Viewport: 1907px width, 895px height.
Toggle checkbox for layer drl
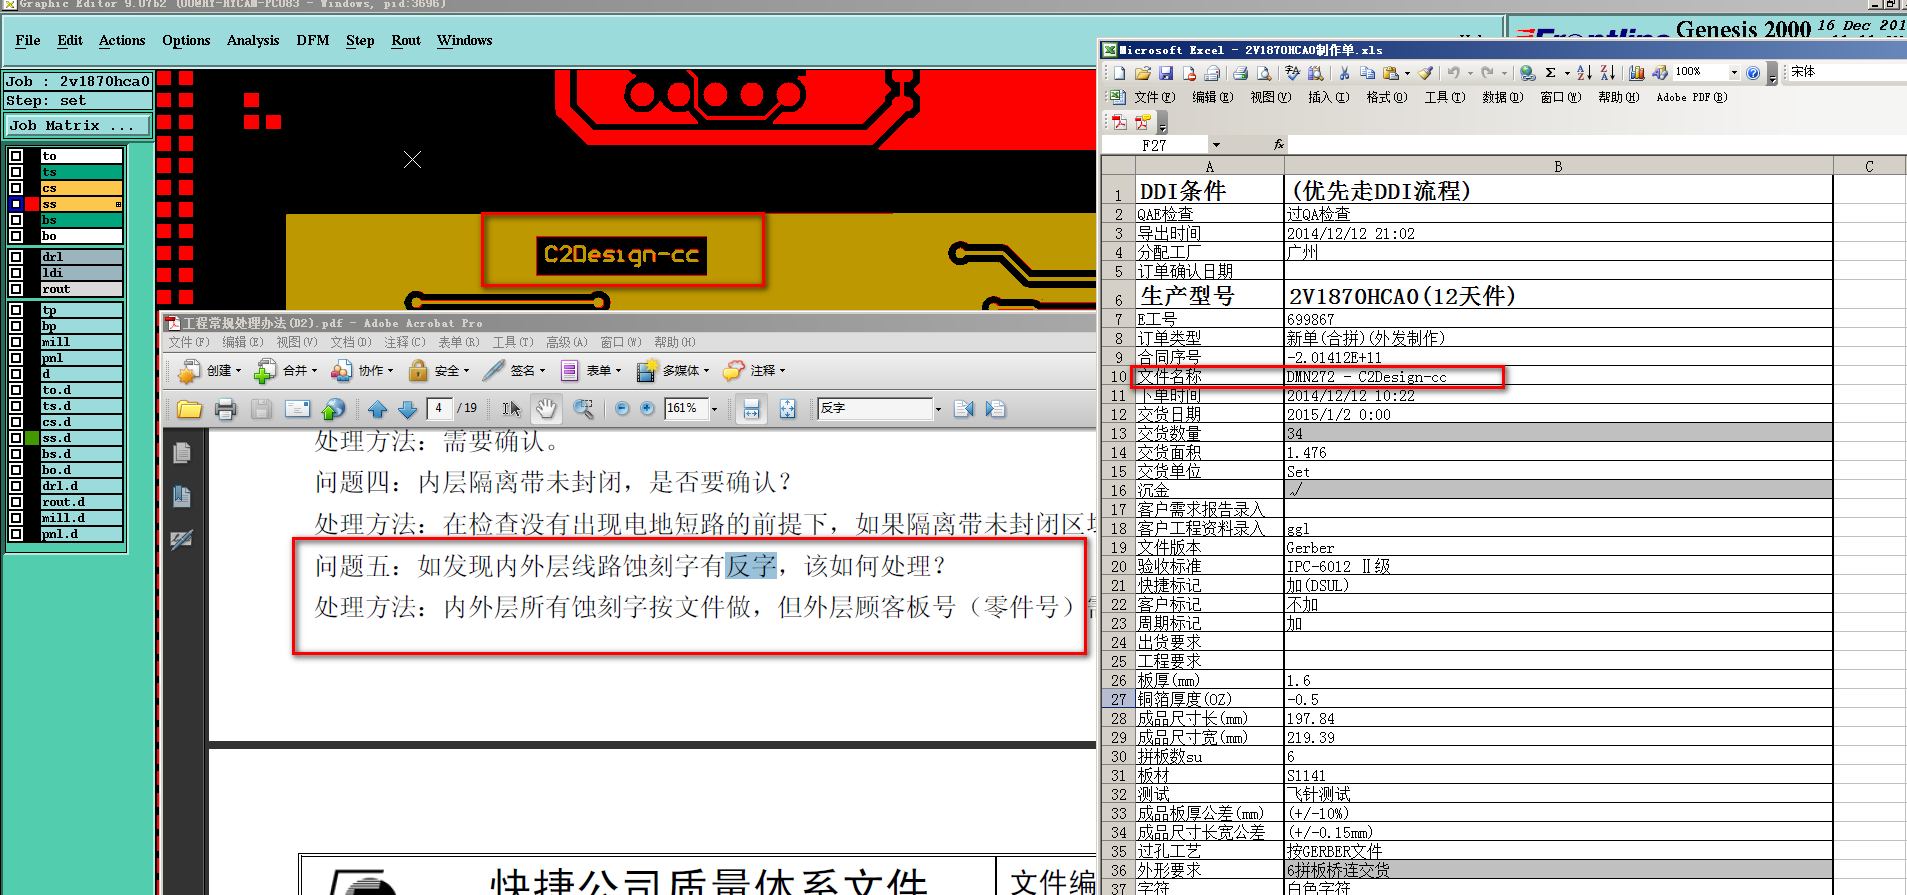[x=16, y=257]
